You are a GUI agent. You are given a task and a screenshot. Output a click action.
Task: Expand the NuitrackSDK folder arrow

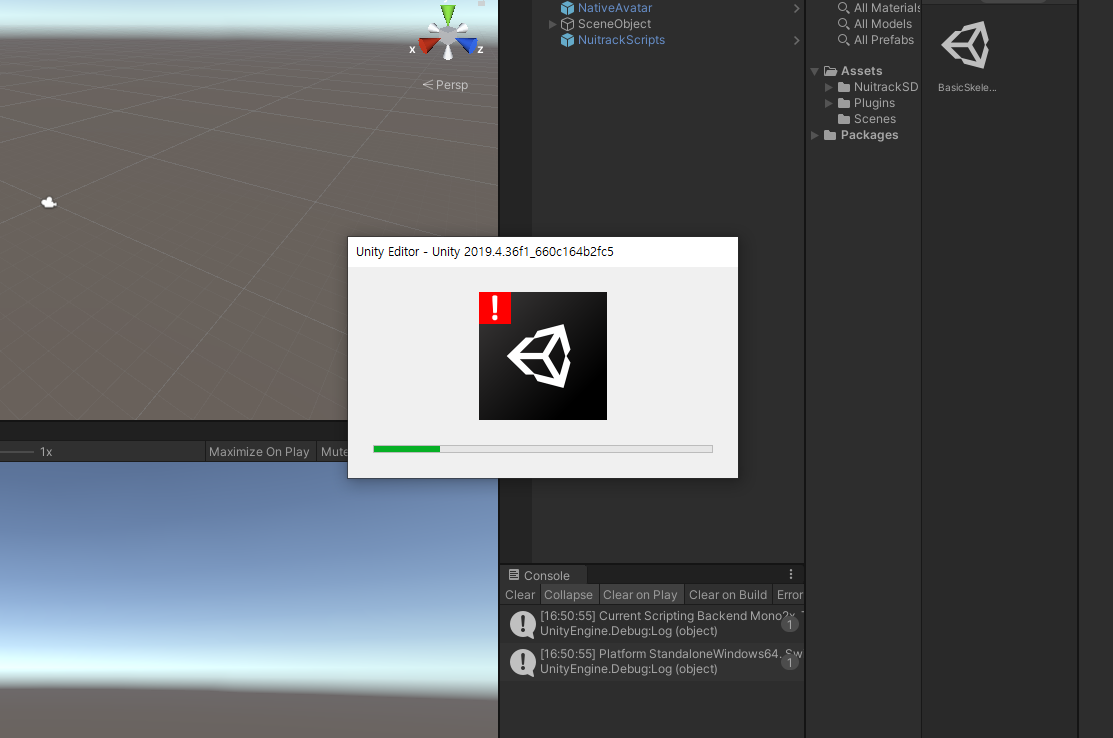click(x=828, y=87)
